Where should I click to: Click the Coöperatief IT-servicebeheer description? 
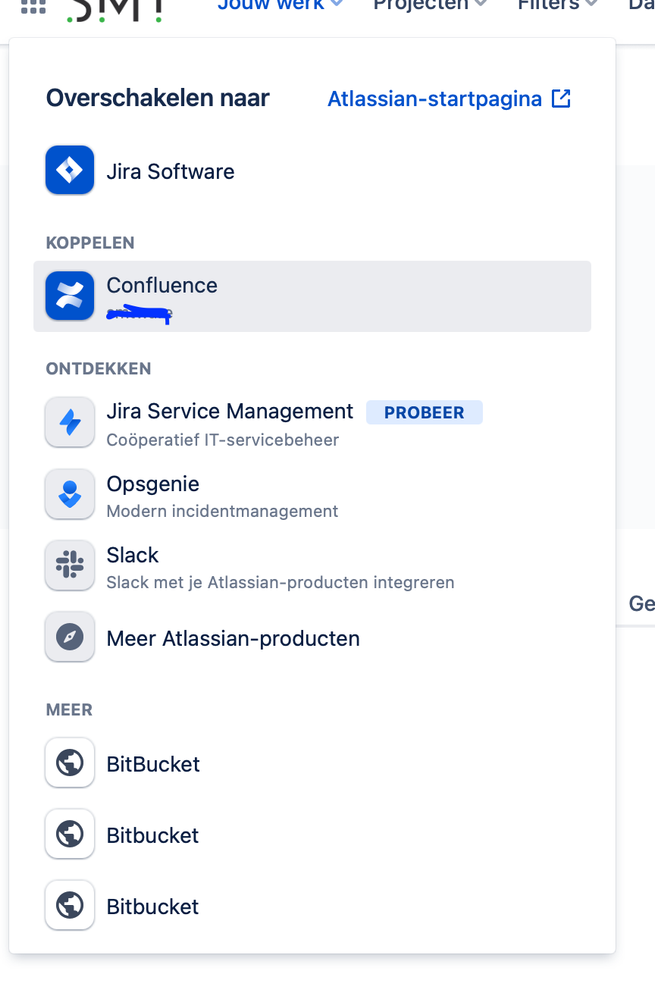click(x=222, y=440)
